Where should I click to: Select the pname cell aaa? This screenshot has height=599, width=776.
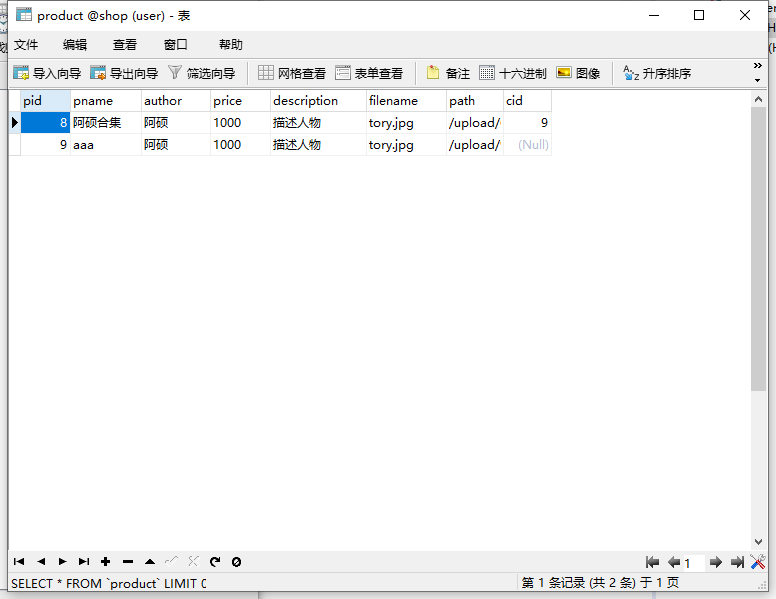[x=106, y=145]
